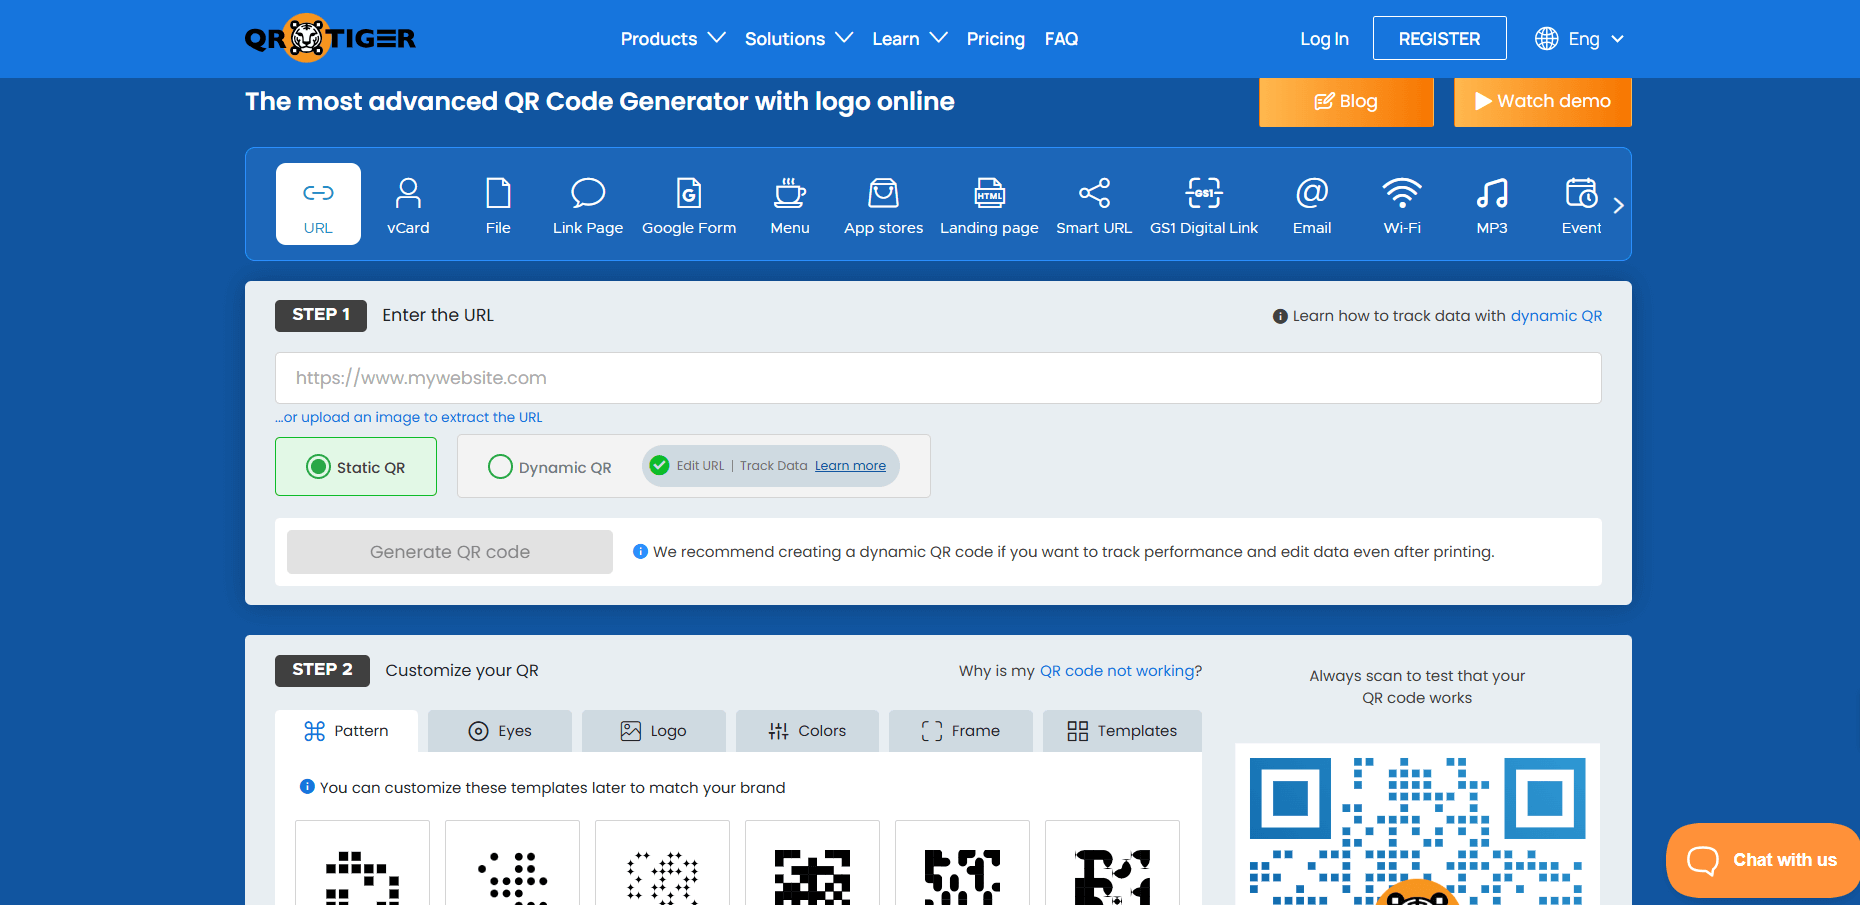The image size is (1860, 905).
Task: Select the sixth fluid pattern thumbnail
Action: [1112, 863]
